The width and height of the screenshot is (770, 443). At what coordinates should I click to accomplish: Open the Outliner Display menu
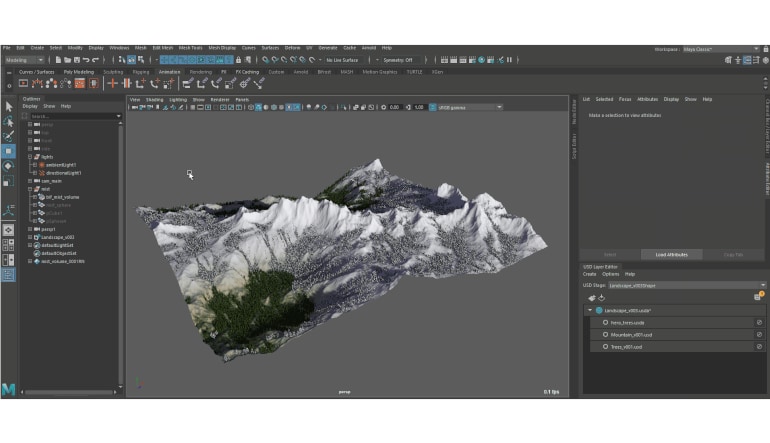30,106
